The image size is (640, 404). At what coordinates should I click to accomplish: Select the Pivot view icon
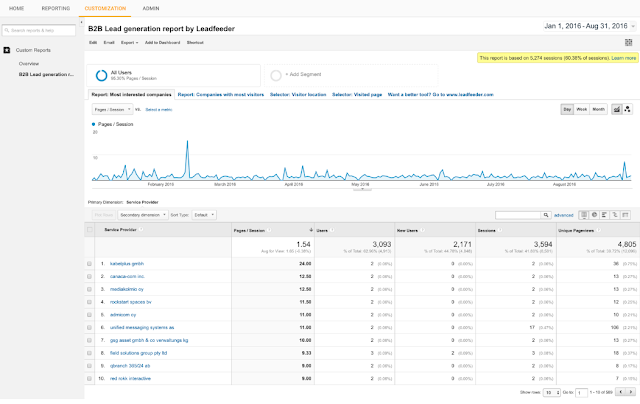[625, 215]
